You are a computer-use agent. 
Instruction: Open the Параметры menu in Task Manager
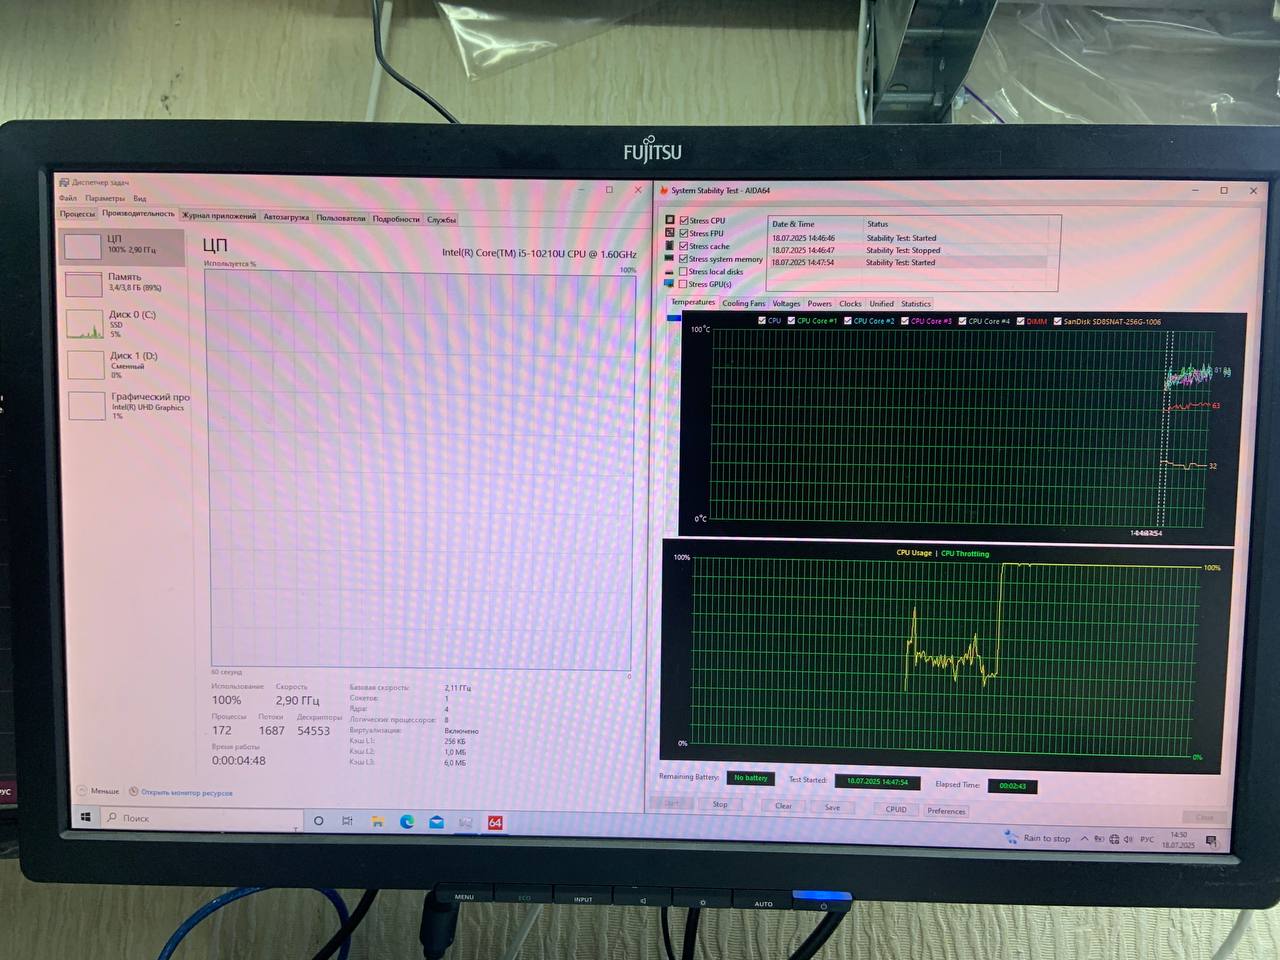point(105,198)
